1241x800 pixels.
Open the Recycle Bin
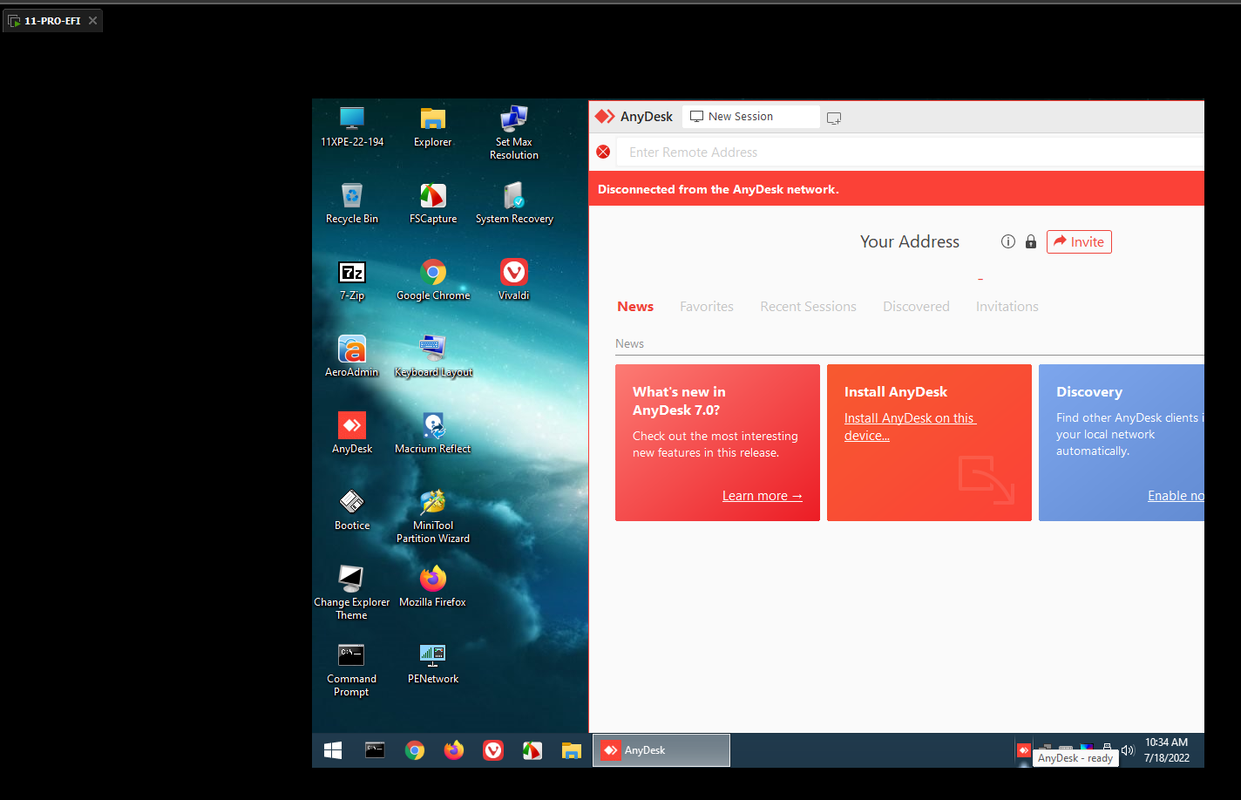(x=352, y=203)
